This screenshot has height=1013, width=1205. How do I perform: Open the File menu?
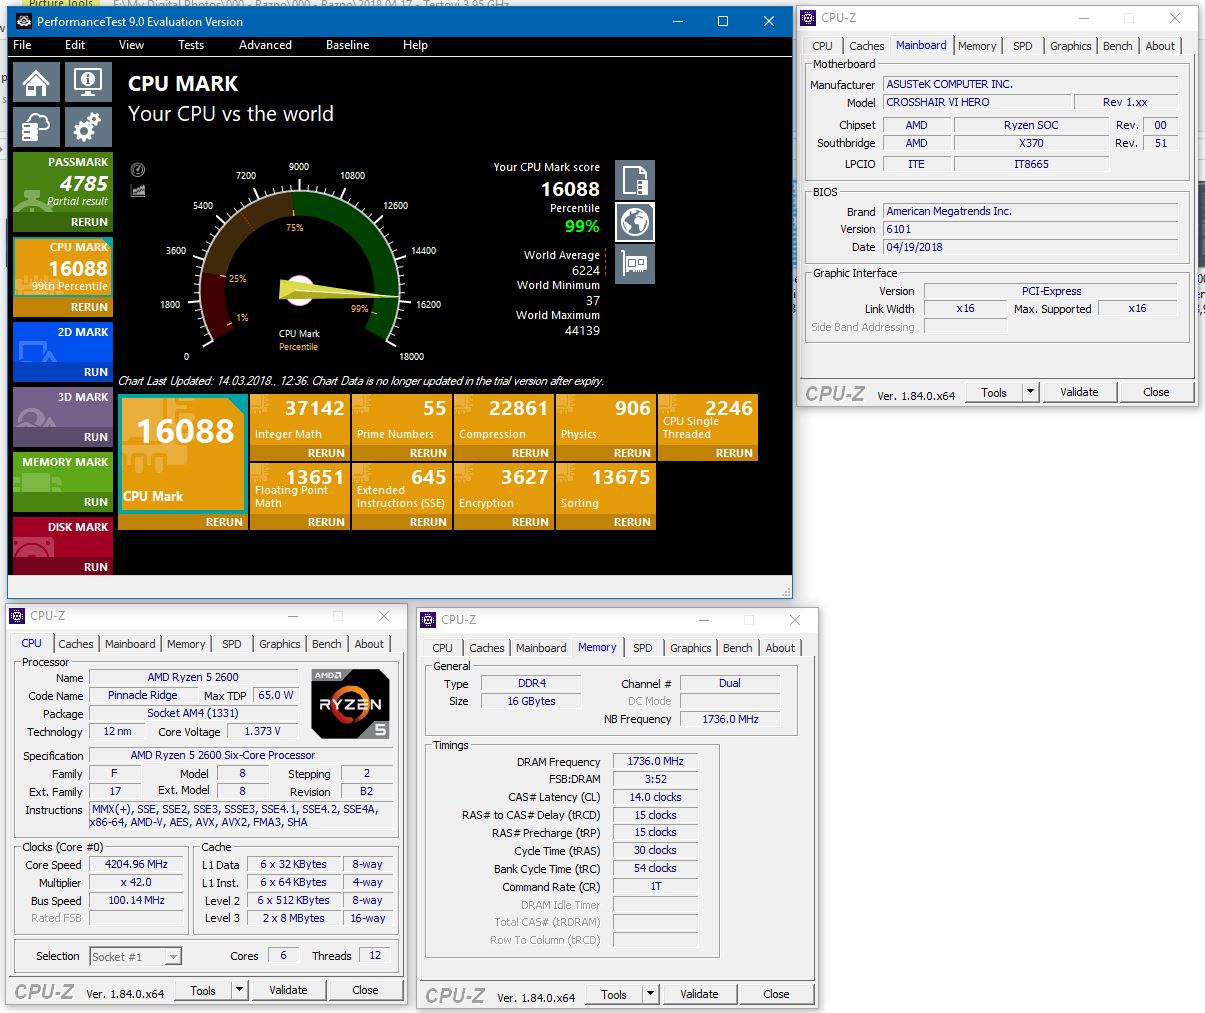tap(22, 45)
